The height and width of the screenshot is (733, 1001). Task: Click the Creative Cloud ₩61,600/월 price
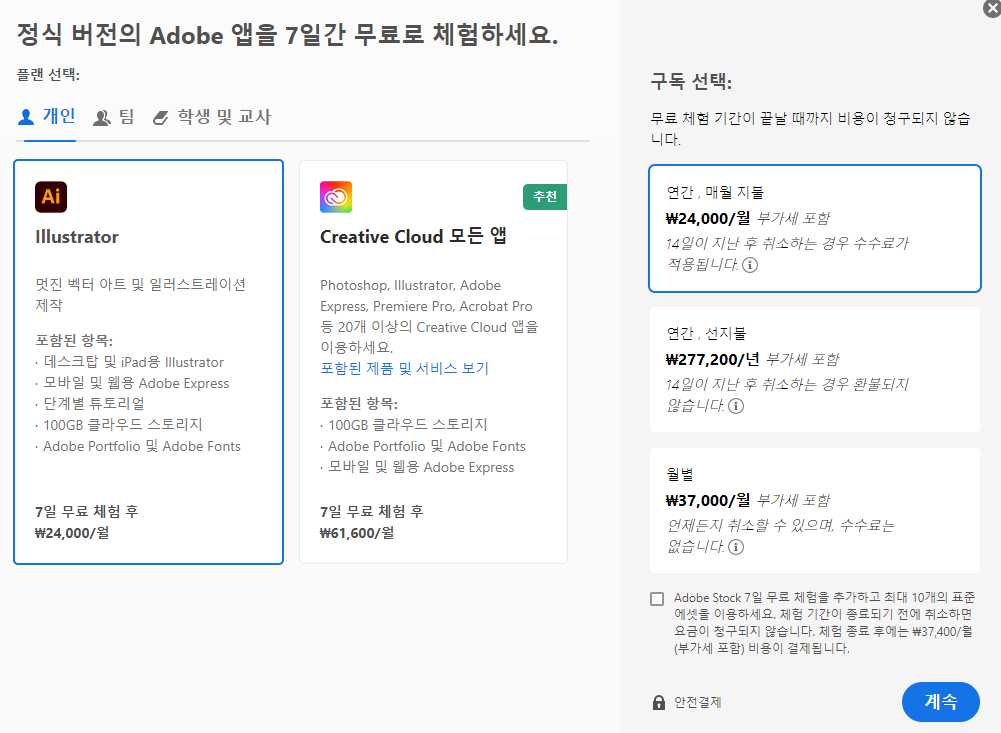click(357, 533)
